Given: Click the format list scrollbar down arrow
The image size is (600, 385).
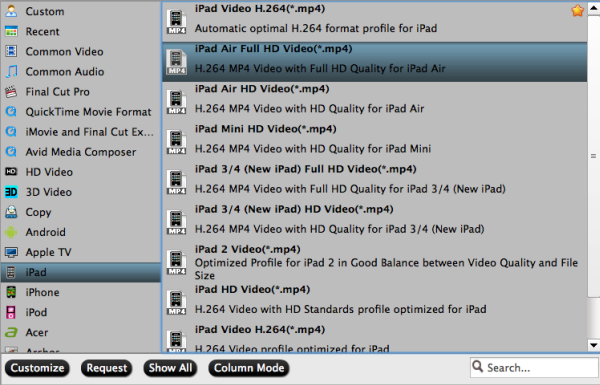Looking at the screenshot, I should [593, 345].
